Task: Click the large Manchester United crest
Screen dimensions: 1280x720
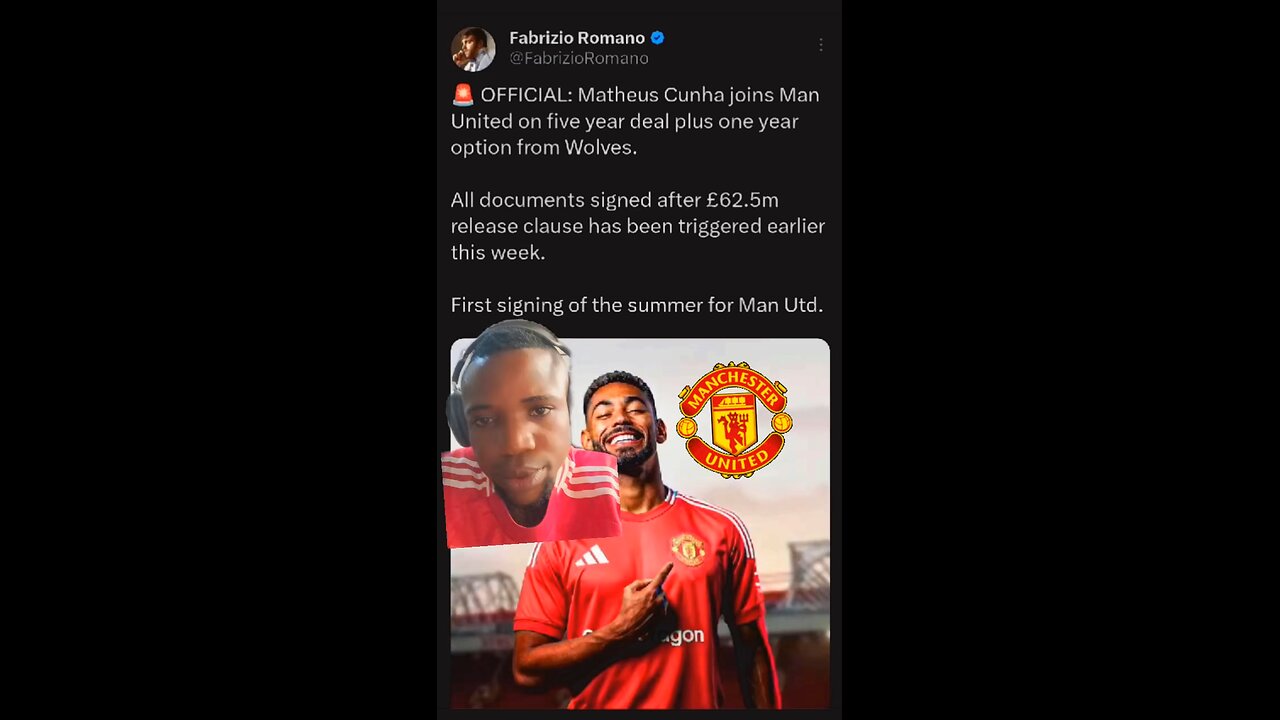Action: point(734,420)
